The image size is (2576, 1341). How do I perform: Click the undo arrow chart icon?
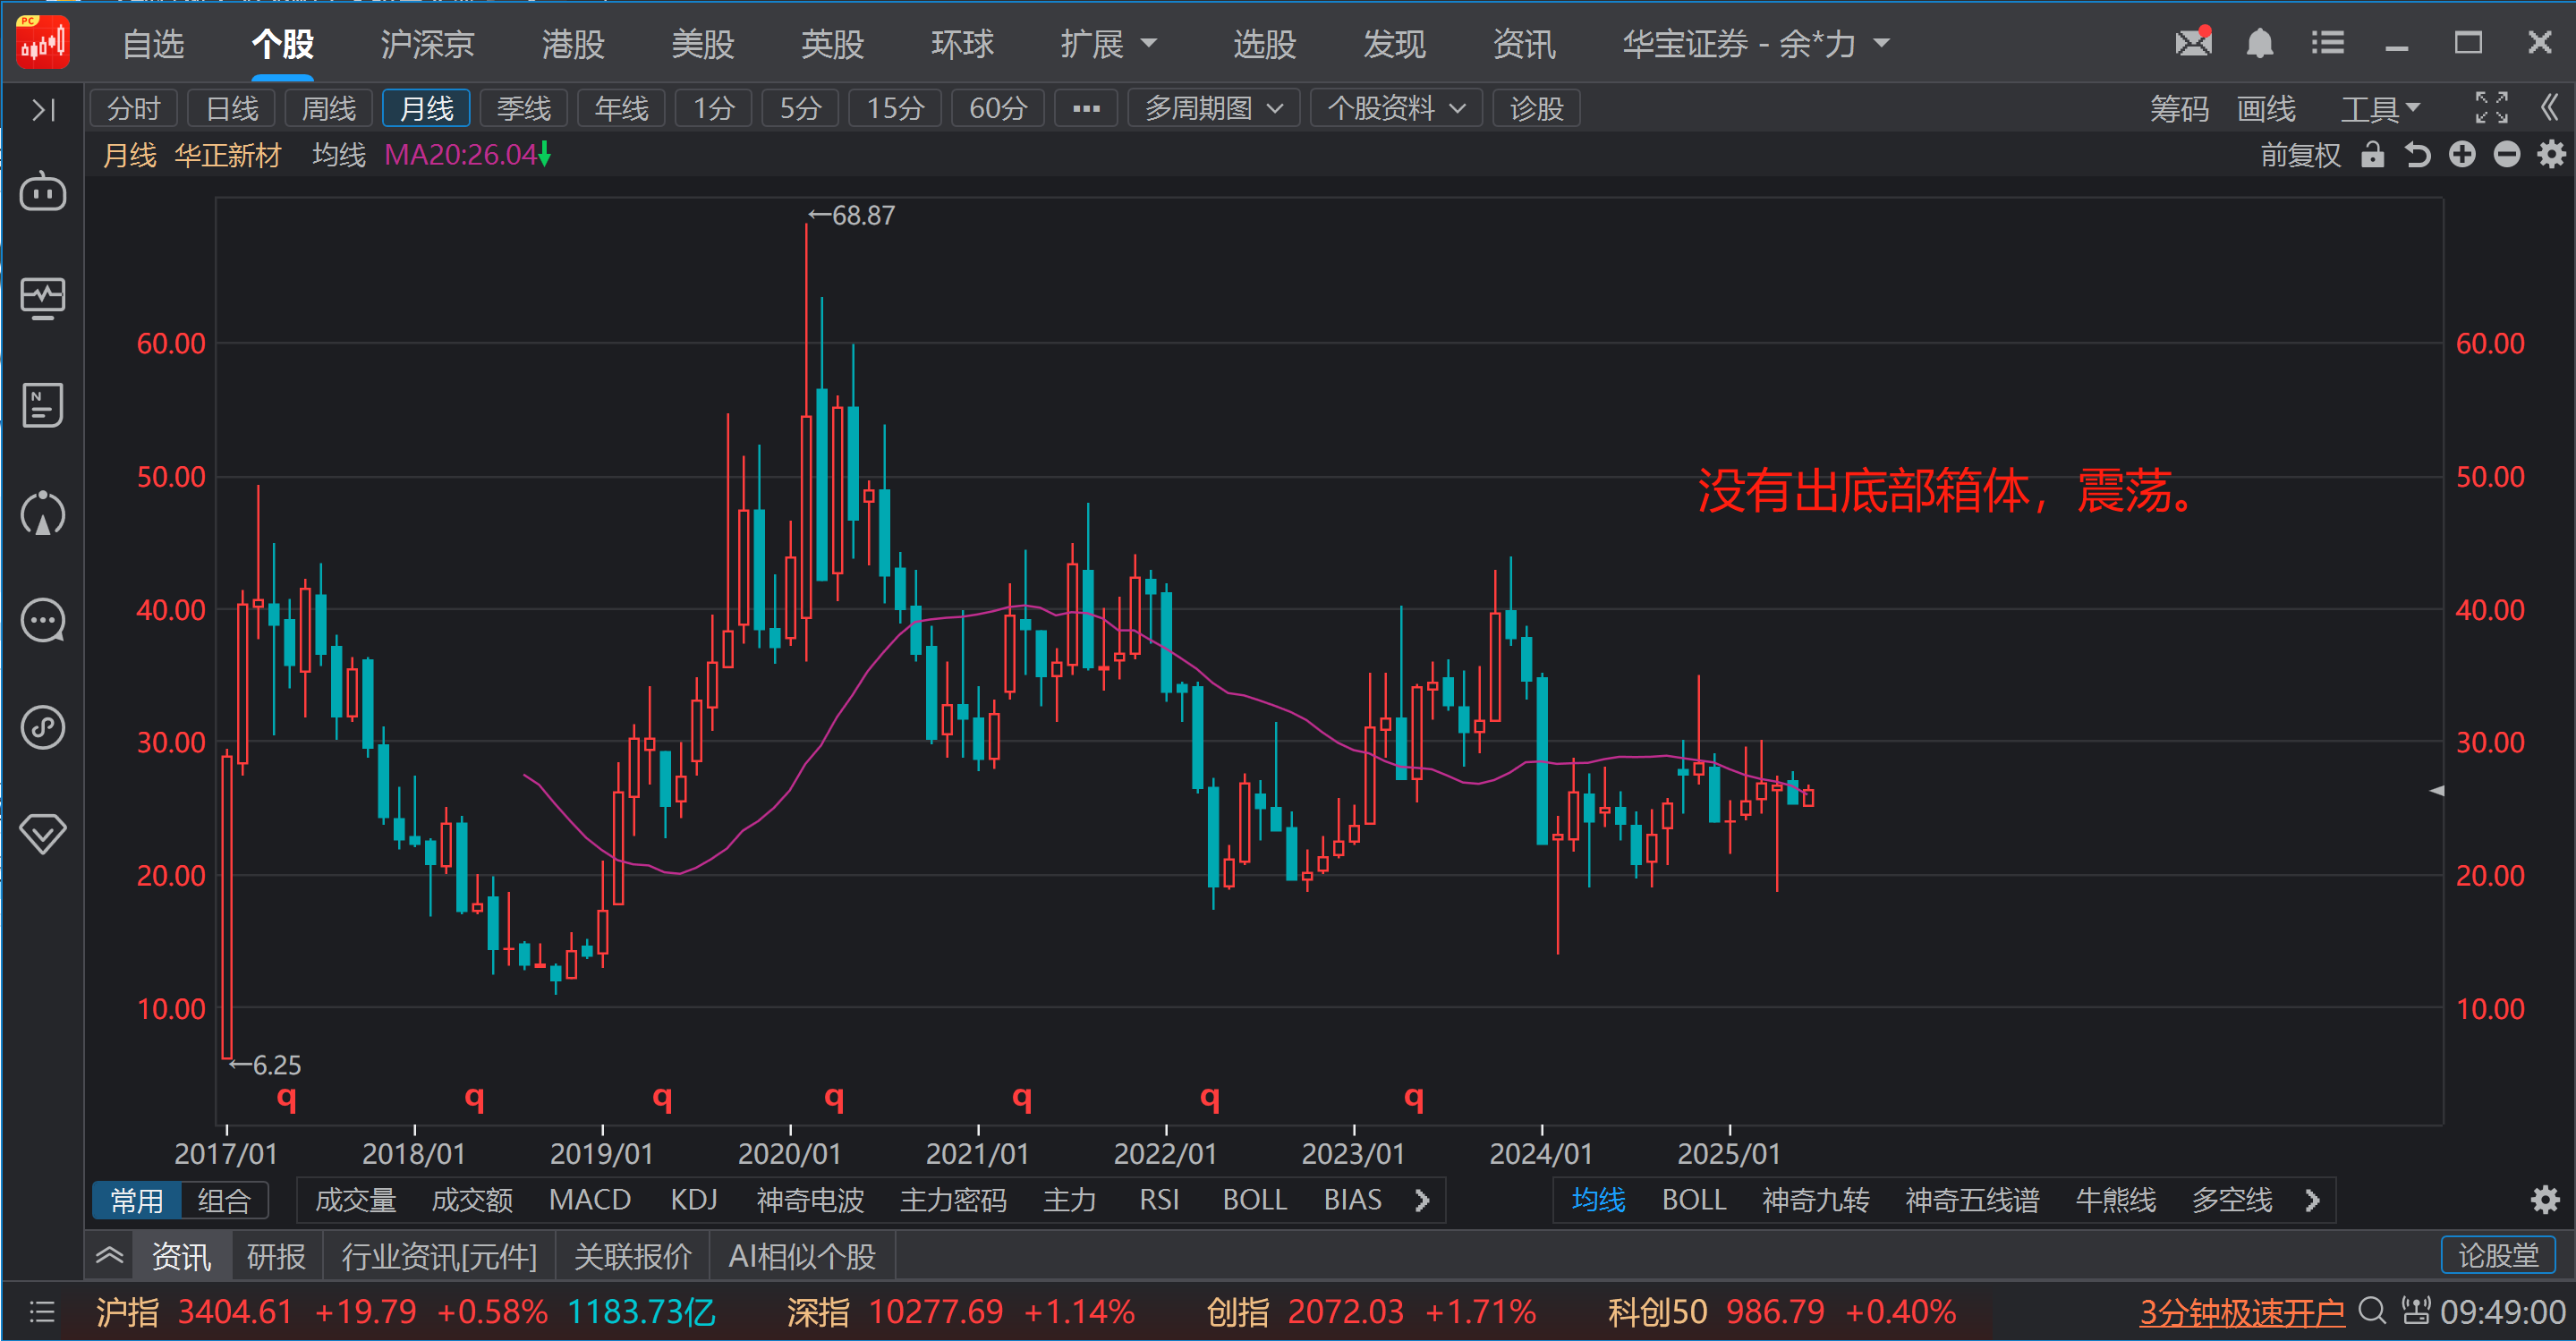pyautogui.click(x=2417, y=155)
